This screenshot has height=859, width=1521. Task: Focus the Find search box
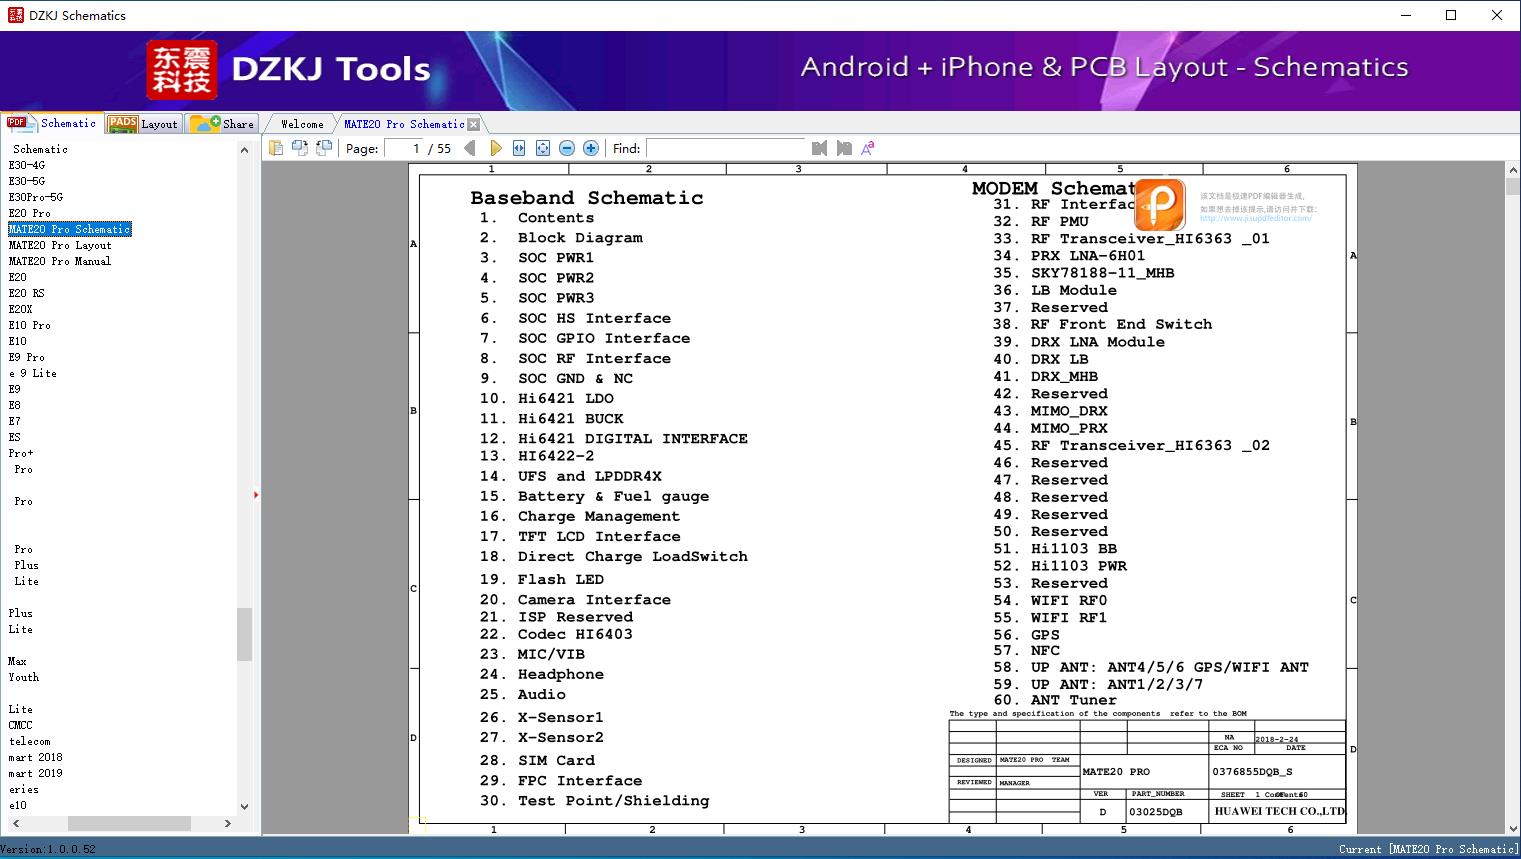pyautogui.click(x=725, y=148)
